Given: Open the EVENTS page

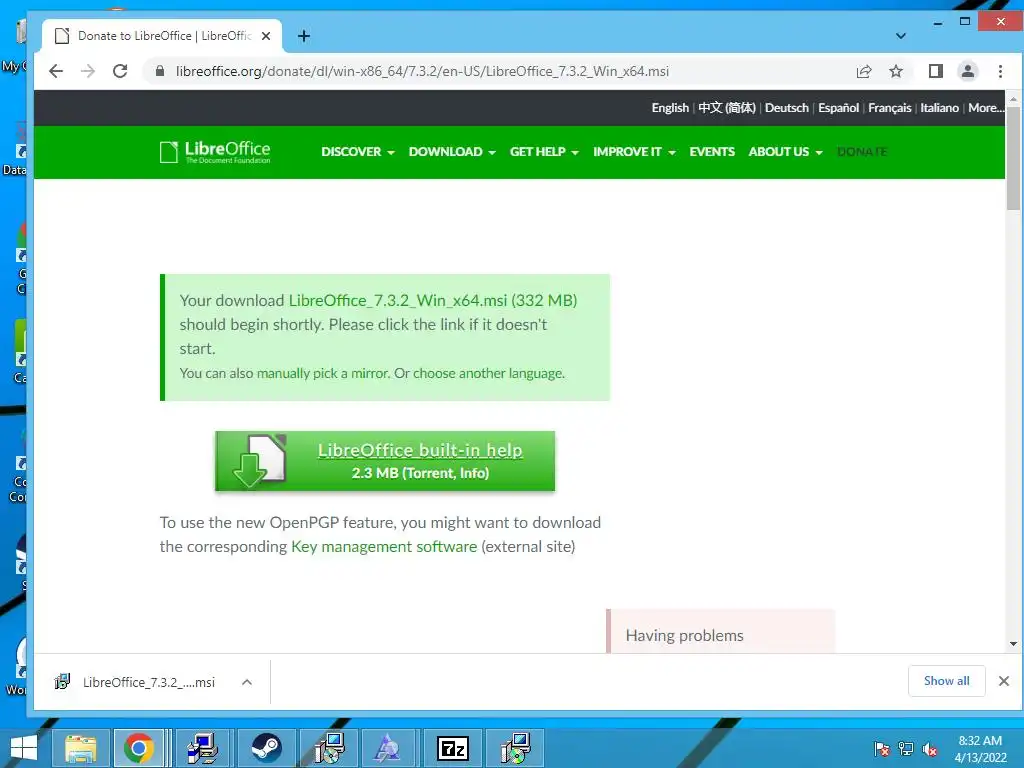Looking at the screenshot, I should [x=712, y=152].
